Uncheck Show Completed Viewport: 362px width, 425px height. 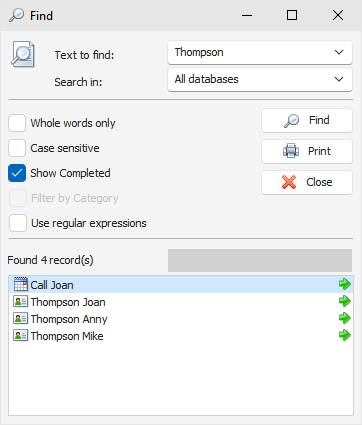click(x=17, y=173)
